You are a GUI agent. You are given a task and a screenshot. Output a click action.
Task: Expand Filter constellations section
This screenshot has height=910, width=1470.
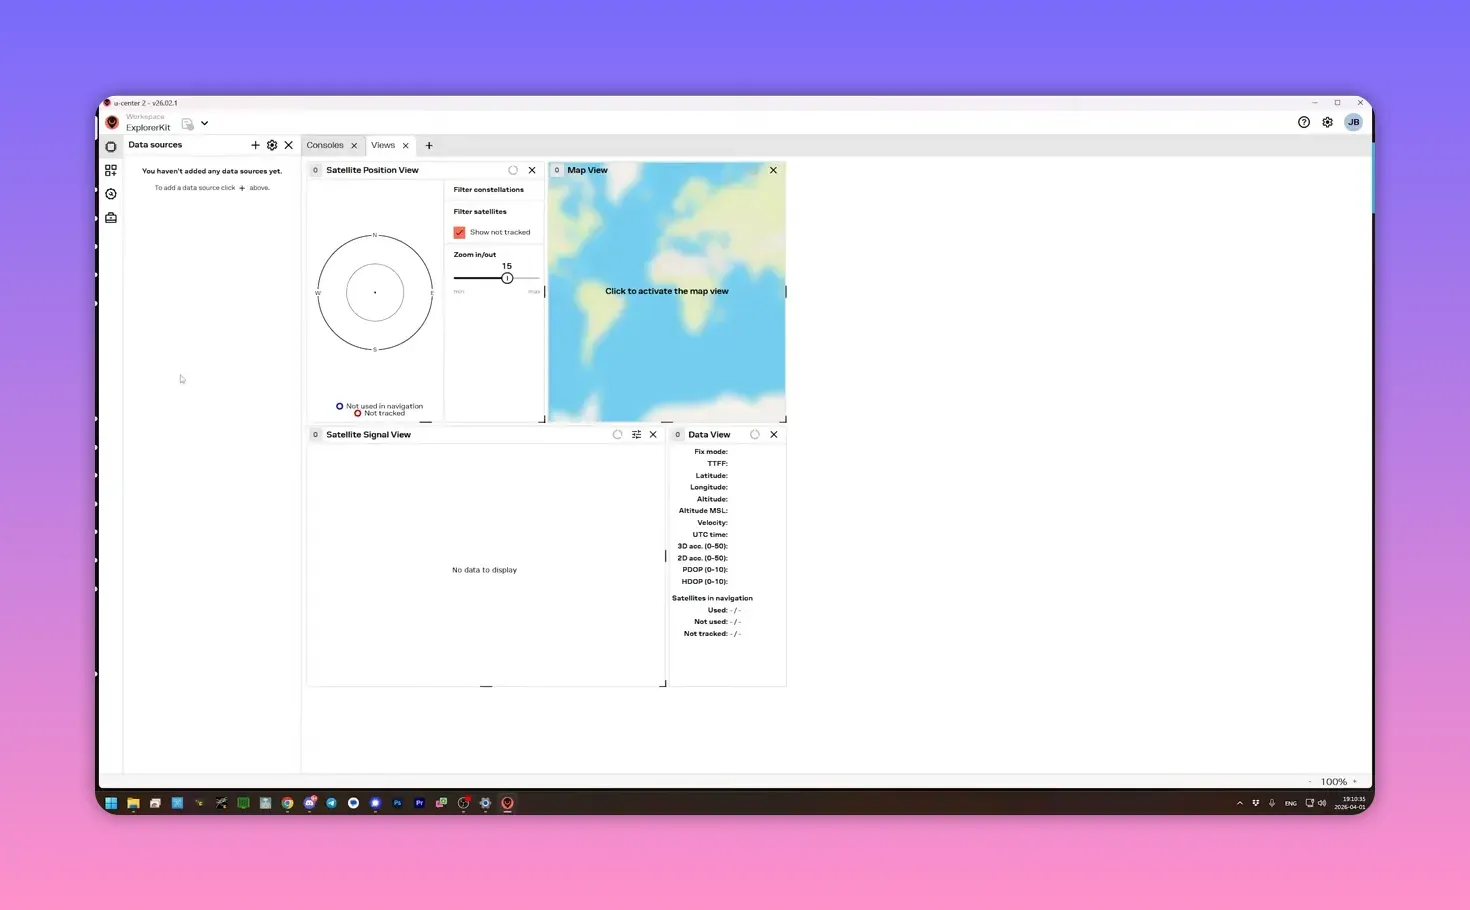[488, 190]
